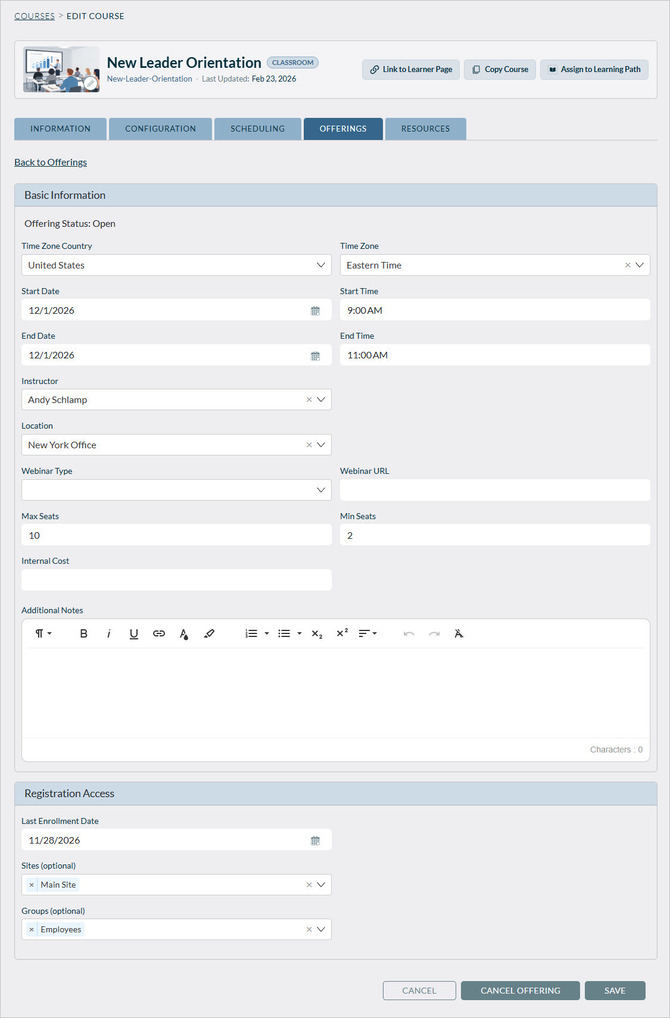This screenshot has height=1018, width=670.
Task: Open the End Date calendar picker
Action: (316, 356)
